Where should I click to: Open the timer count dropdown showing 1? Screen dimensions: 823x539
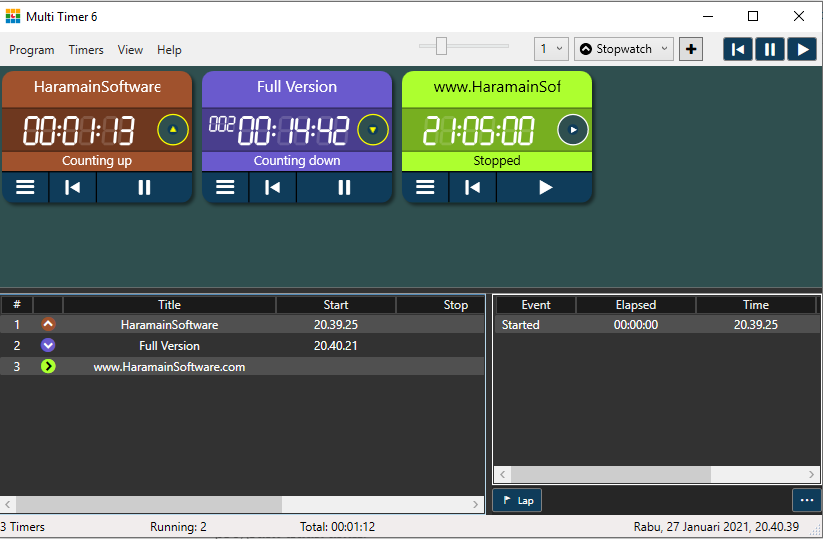[551, 49]
